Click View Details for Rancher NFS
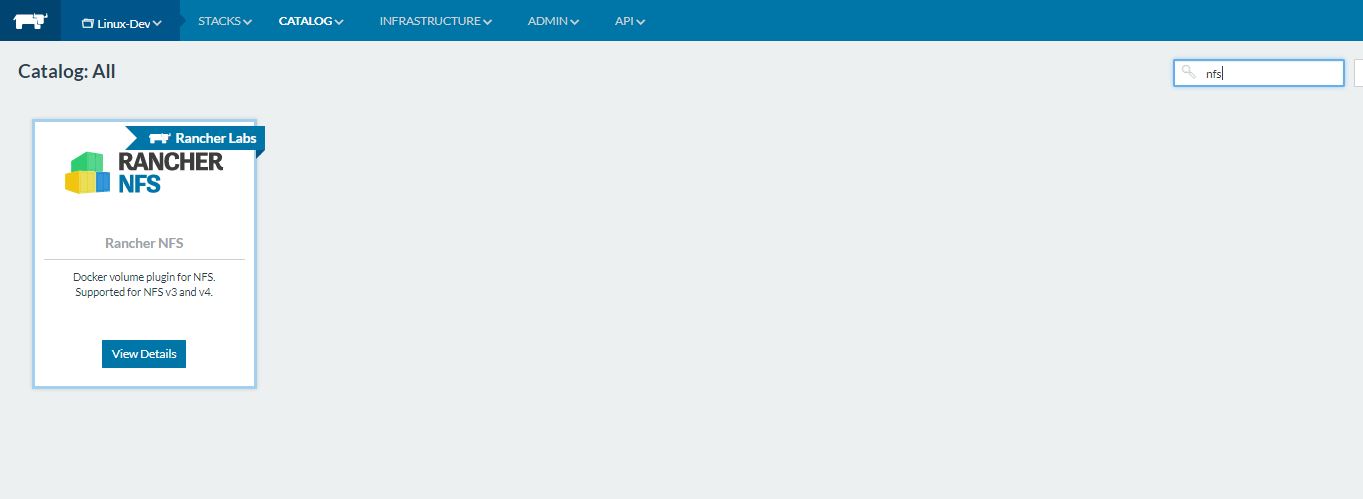The image size is (1363, 499). coord(144,354)
